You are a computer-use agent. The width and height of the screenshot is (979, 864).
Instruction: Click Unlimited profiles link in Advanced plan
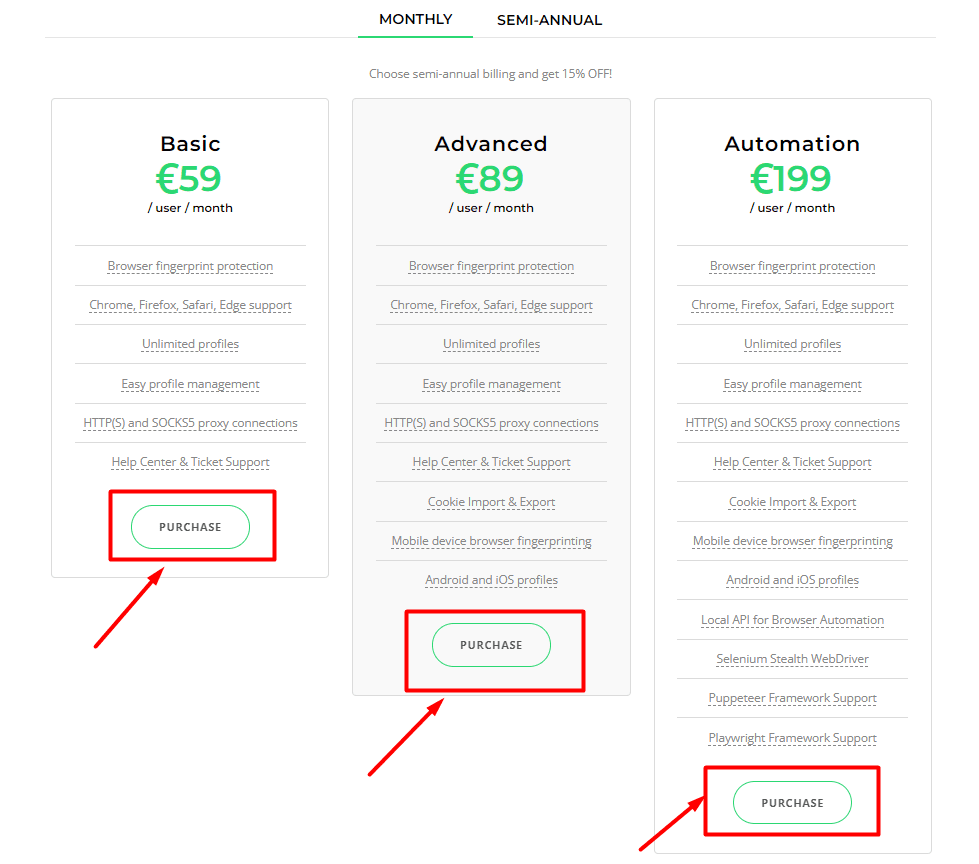point(491,344)
